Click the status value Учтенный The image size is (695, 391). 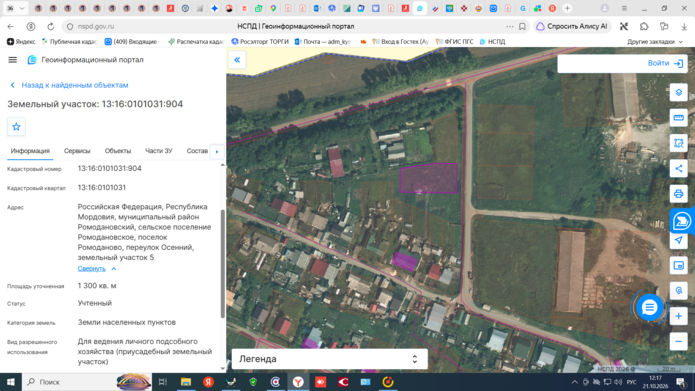[x=95, y=303]
